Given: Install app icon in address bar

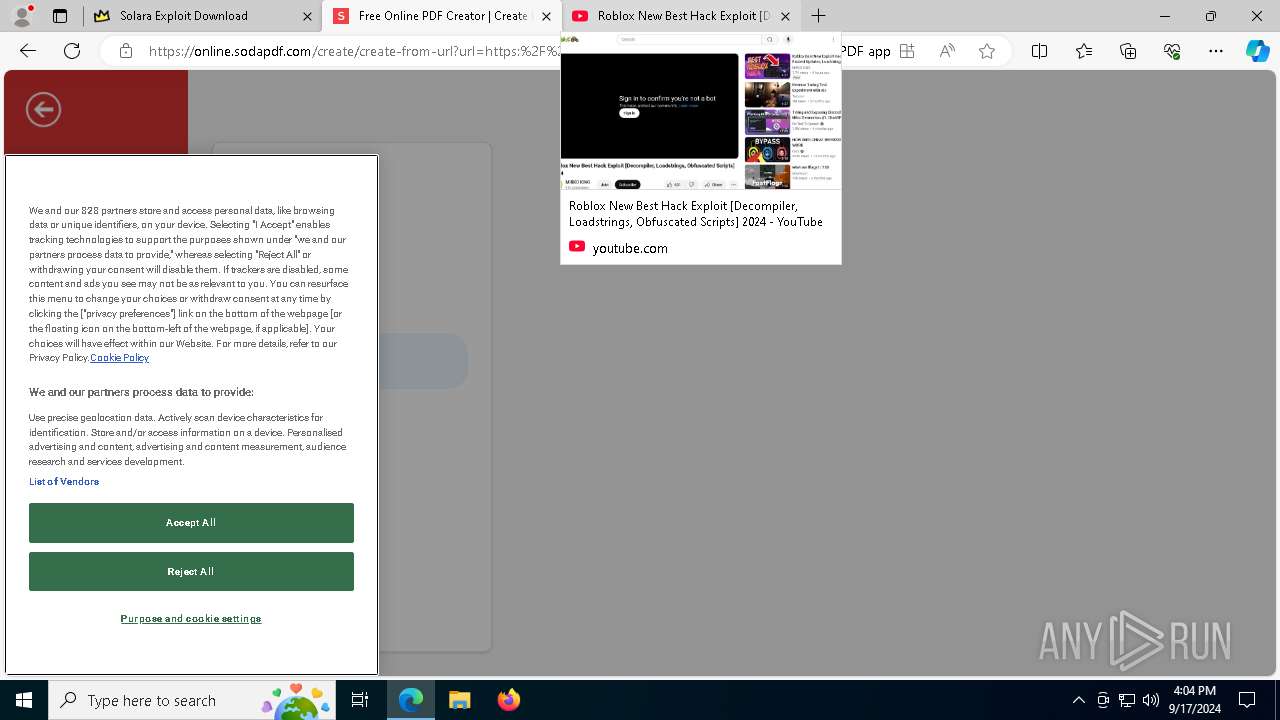Looking at the screenshot, I should click(907, 51).
